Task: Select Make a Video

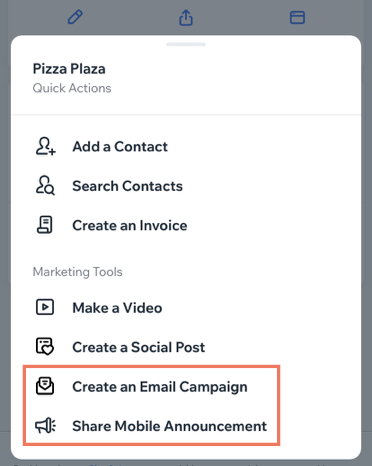Action: point(117,308)
